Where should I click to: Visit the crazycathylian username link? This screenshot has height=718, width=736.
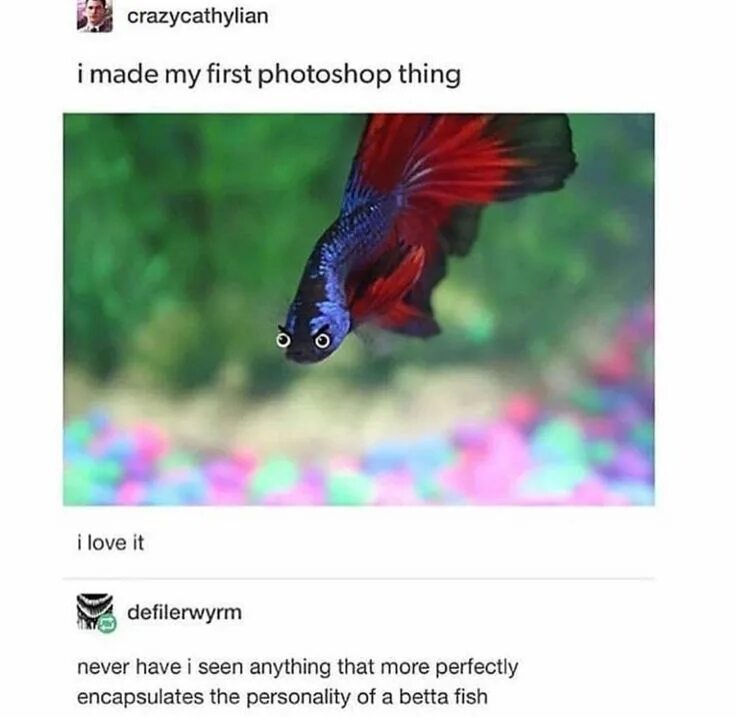point(198,16)
